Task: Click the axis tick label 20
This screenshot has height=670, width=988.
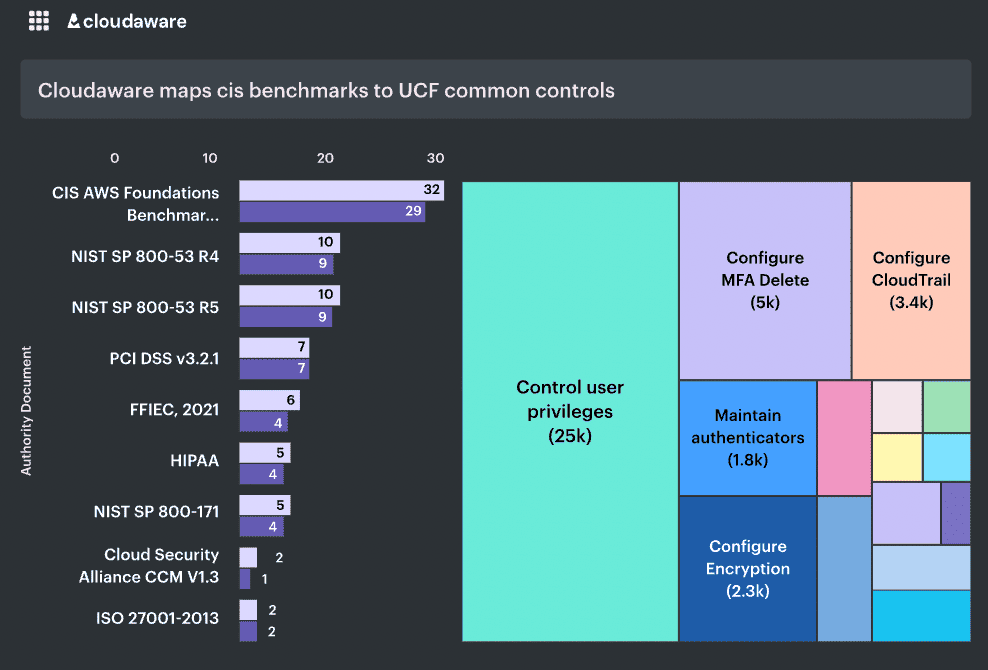Action: coord(325,158)
